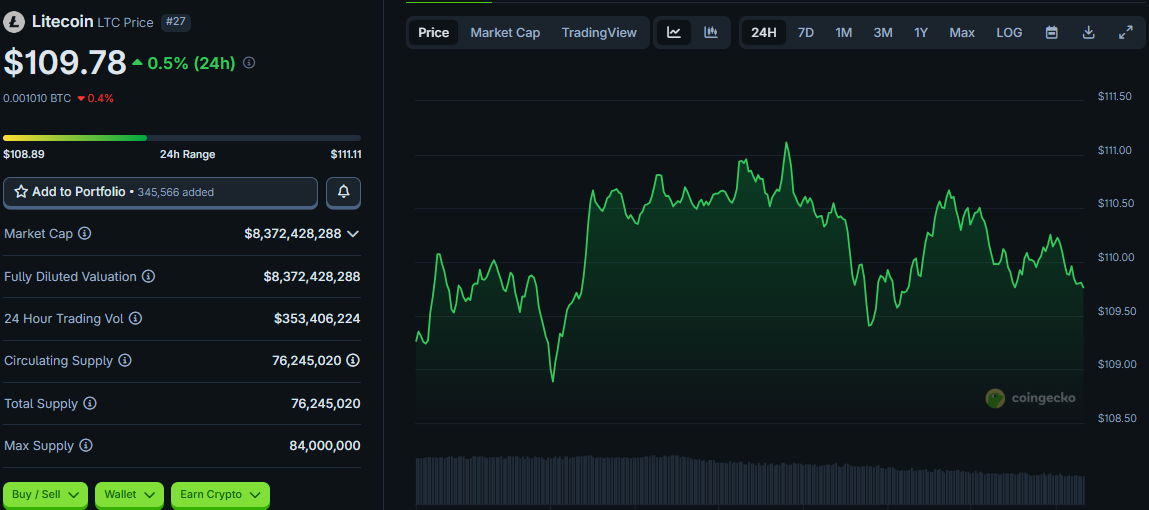Select the Max time range
Screen dimensions: 1149x510
pos(962,32)
